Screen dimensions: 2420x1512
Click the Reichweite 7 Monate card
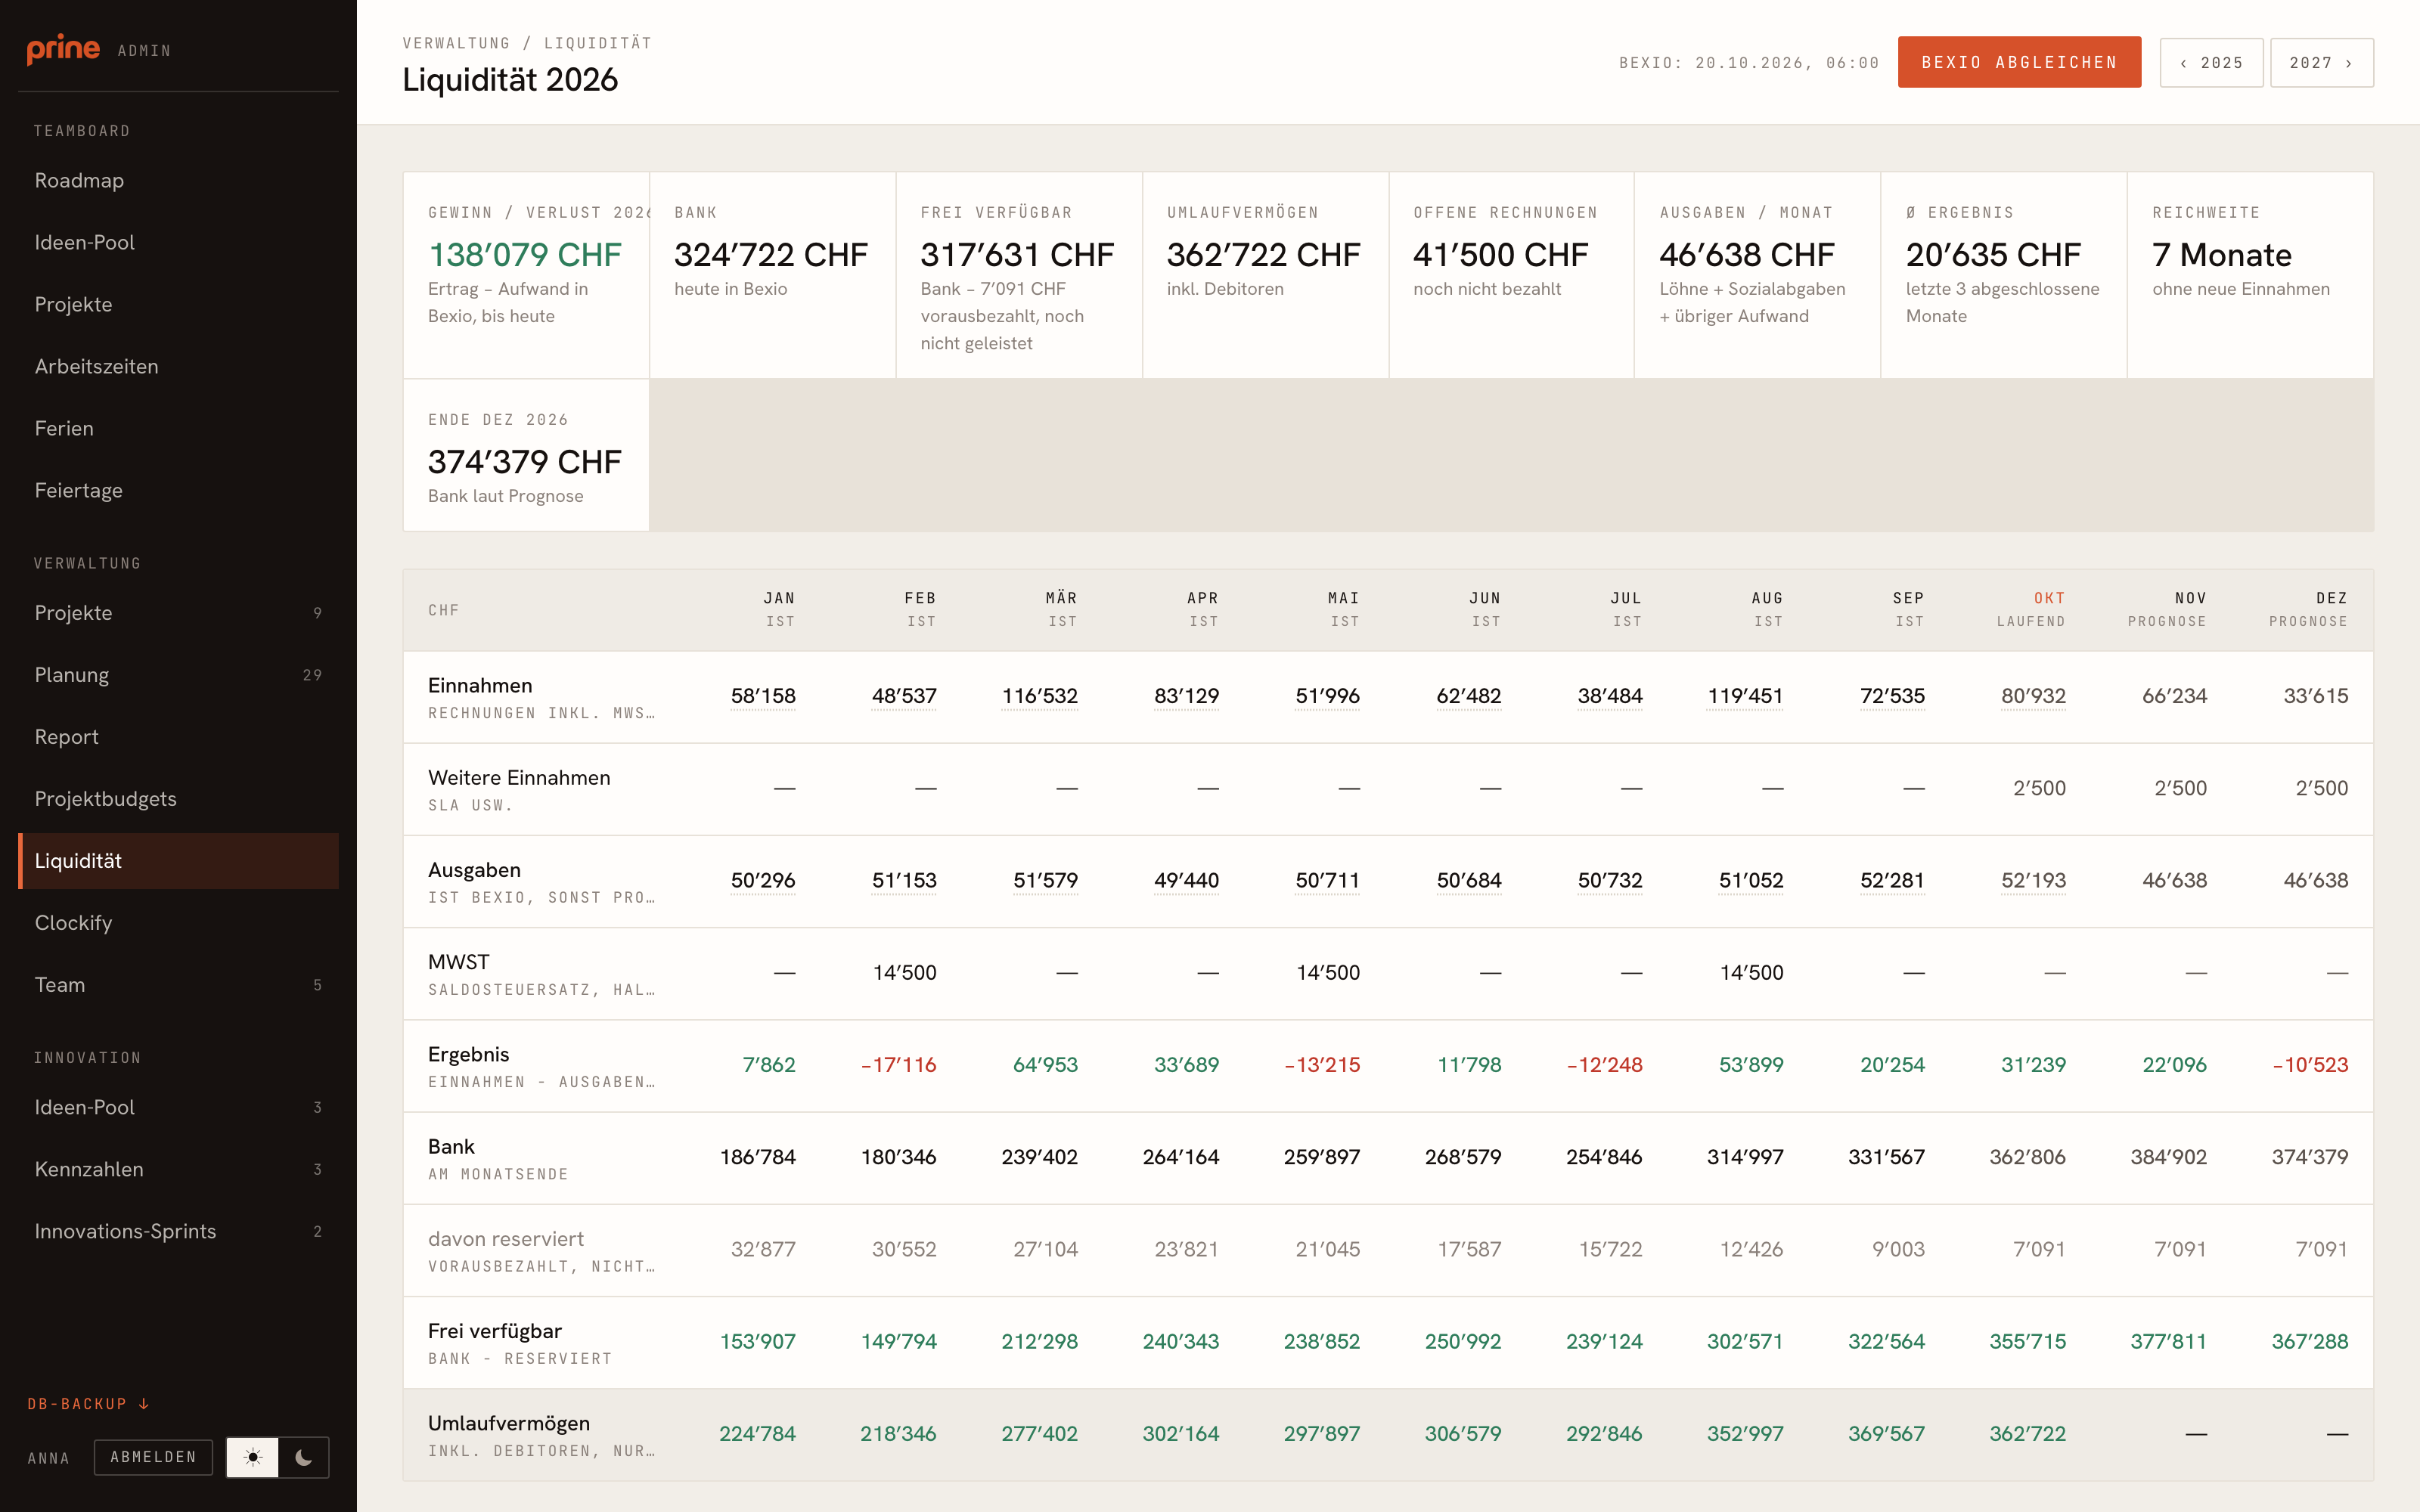click(2250, 275)
